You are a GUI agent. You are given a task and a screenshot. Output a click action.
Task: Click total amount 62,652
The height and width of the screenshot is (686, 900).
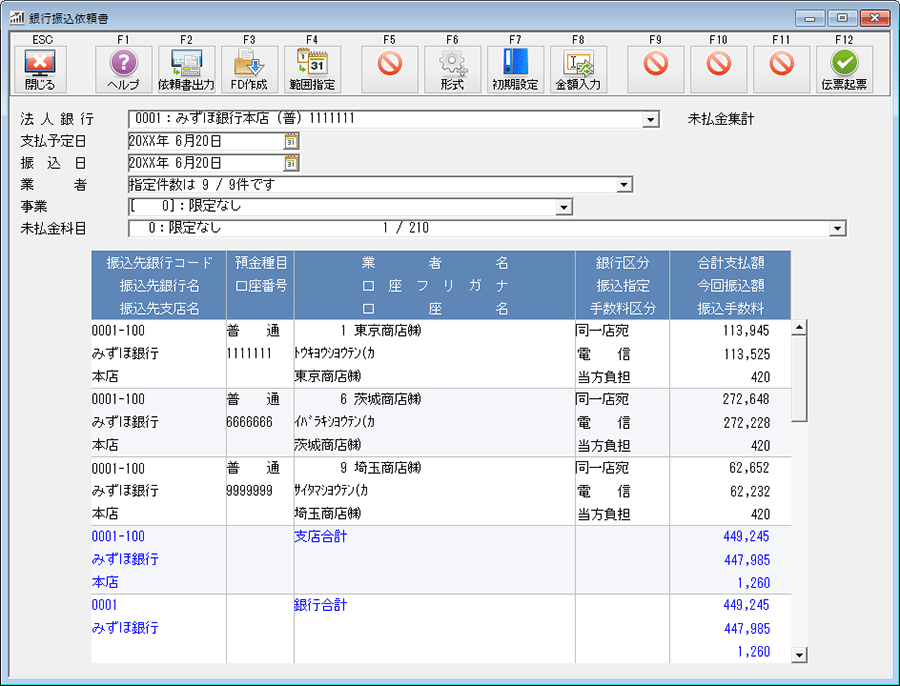tap(750, 468)
